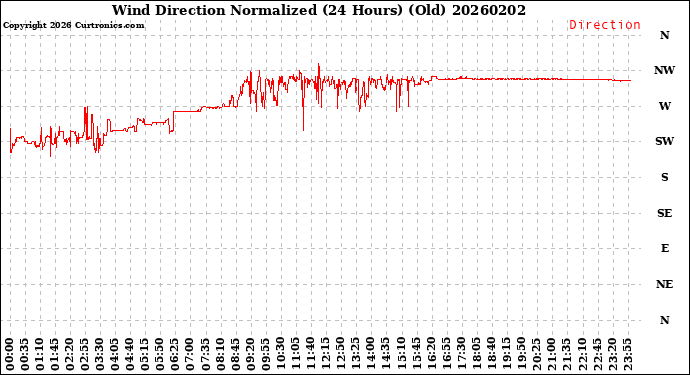Click the '17:30' time axis label

pos(461,355)
